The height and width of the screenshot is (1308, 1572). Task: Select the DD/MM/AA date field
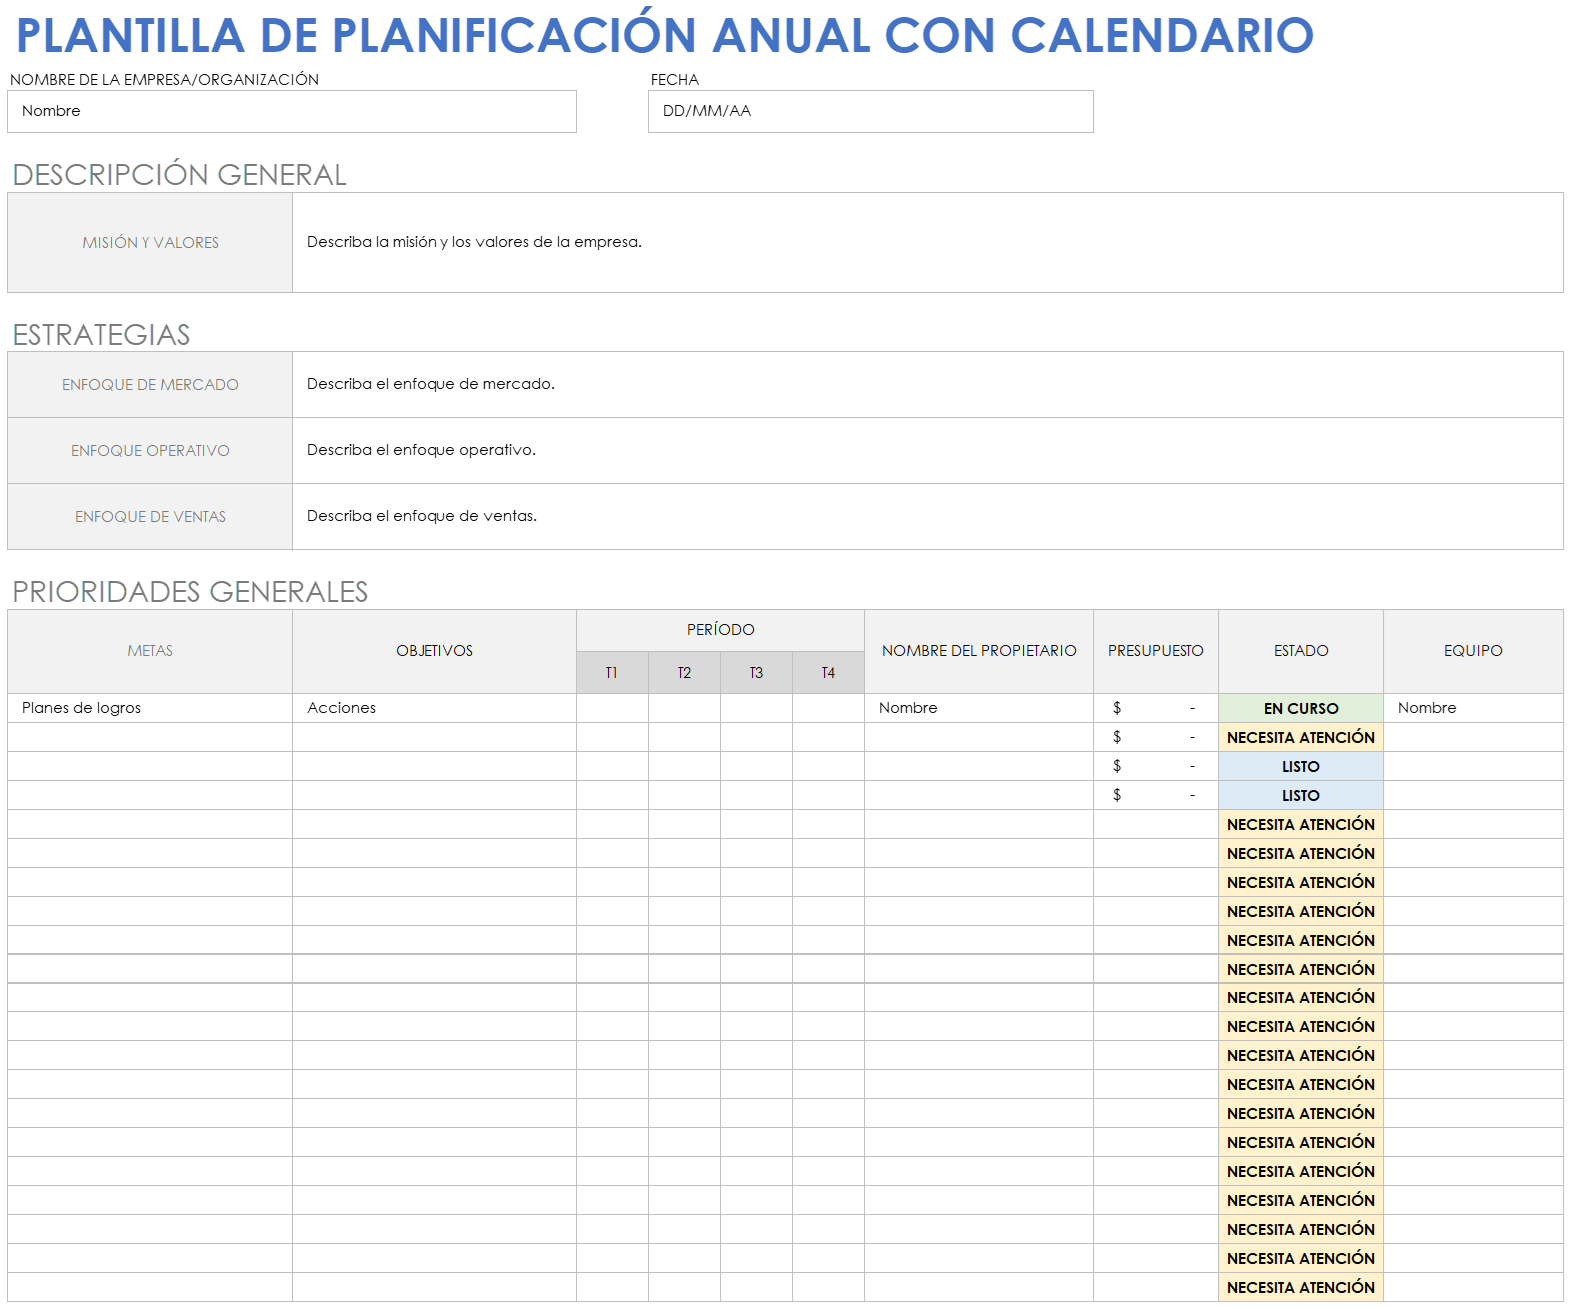(870, 111)
